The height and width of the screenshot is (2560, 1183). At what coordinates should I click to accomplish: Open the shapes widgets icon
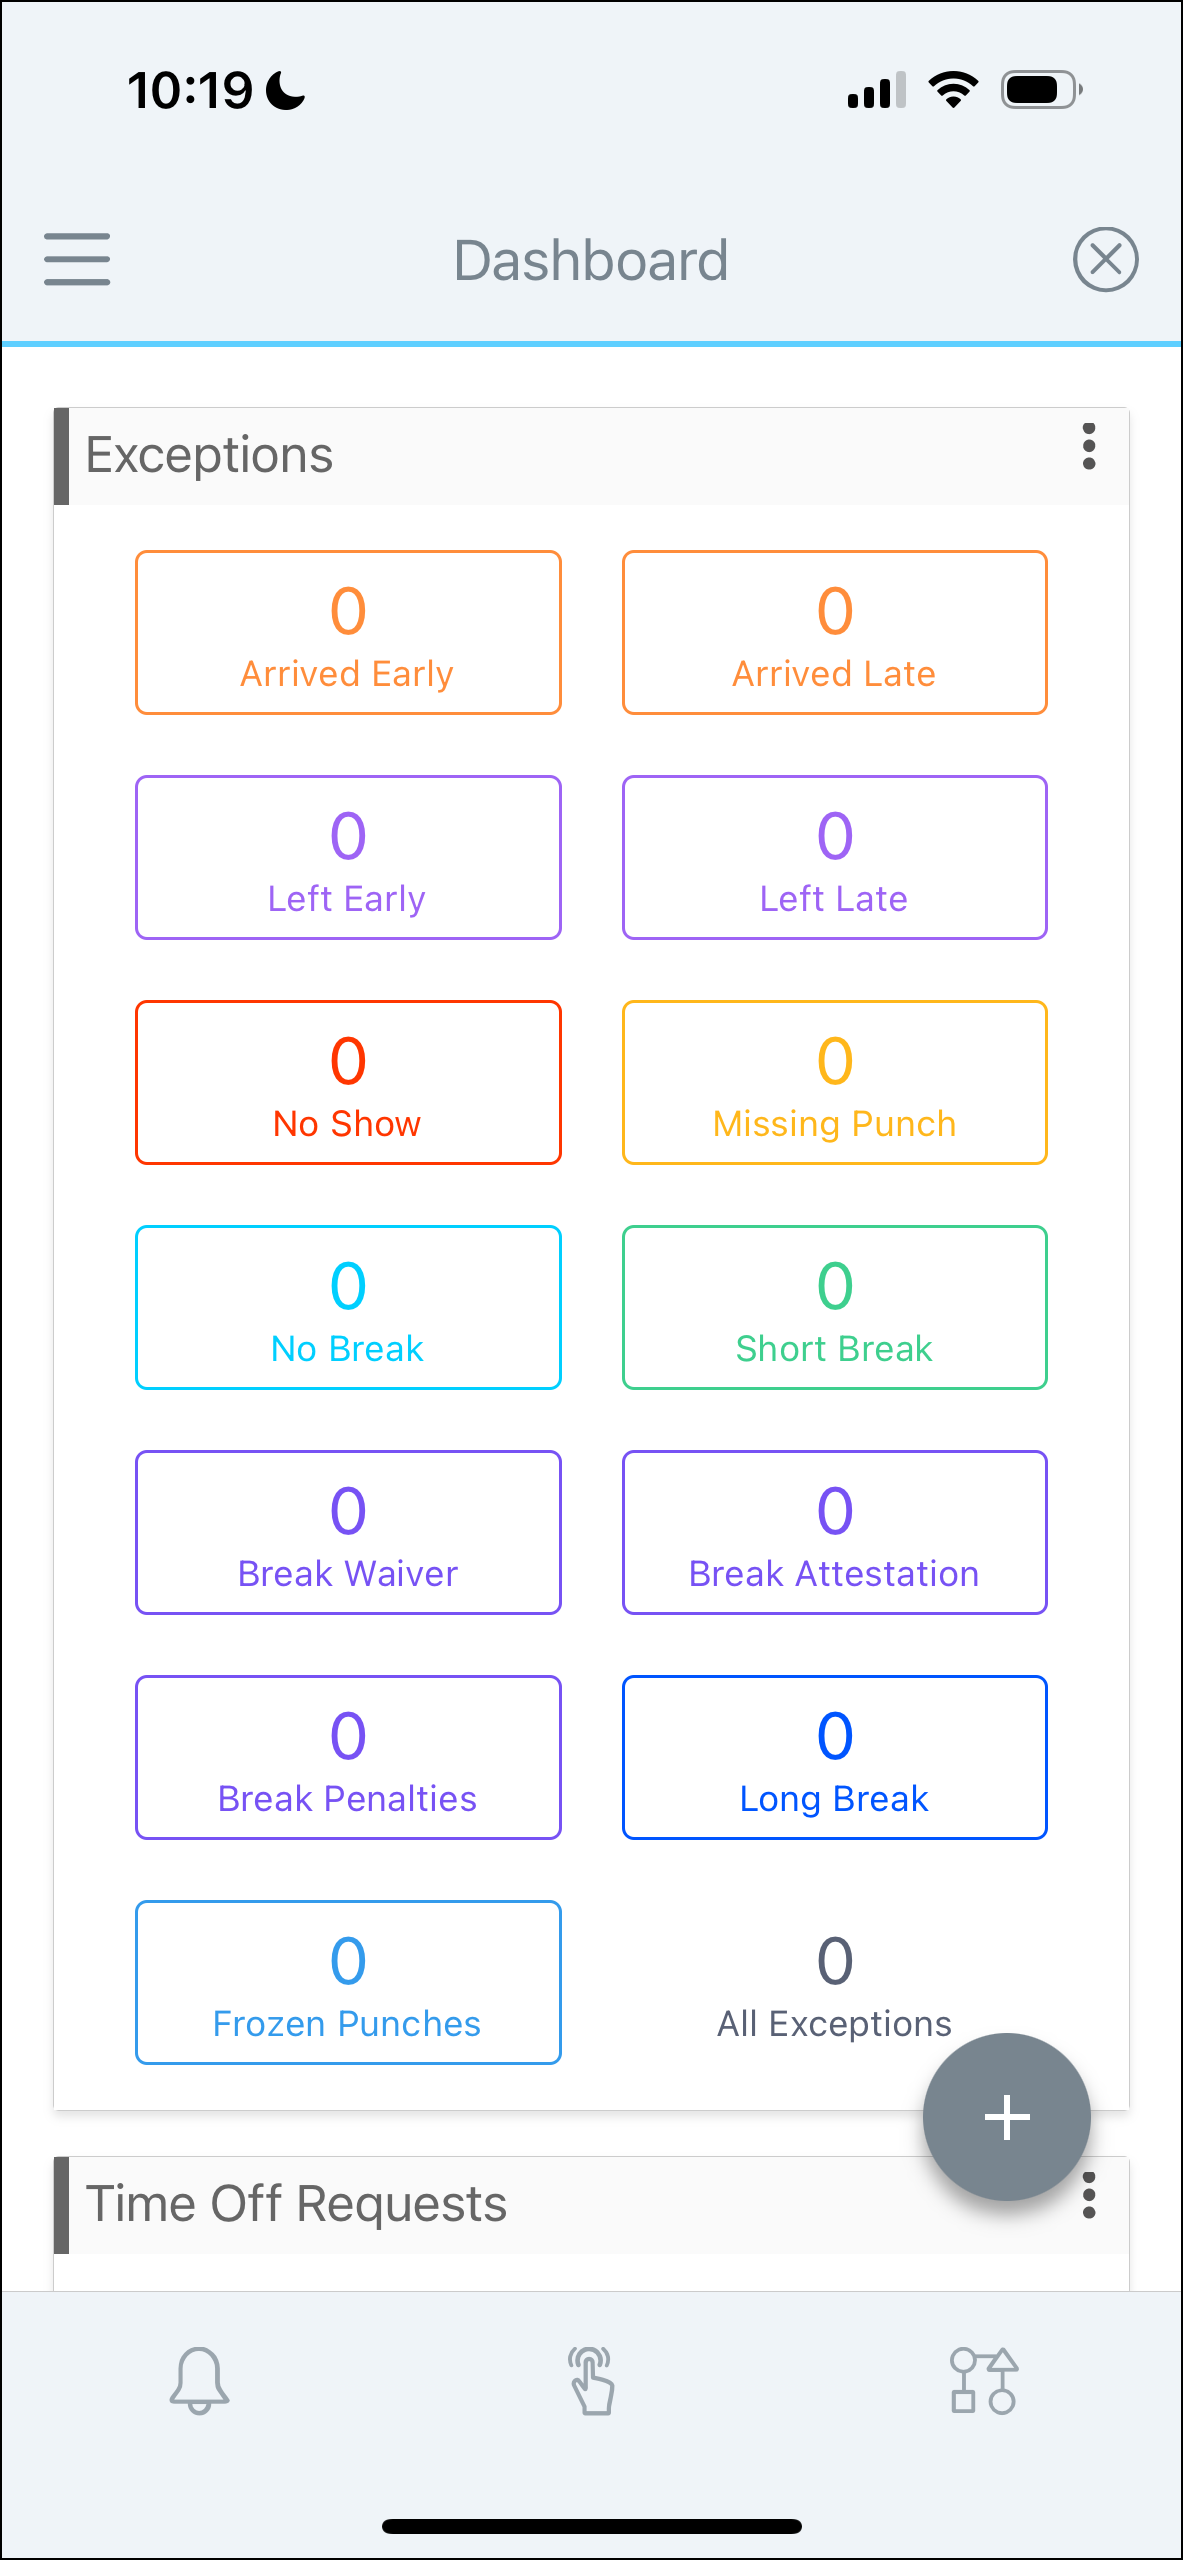point(984,2381)
